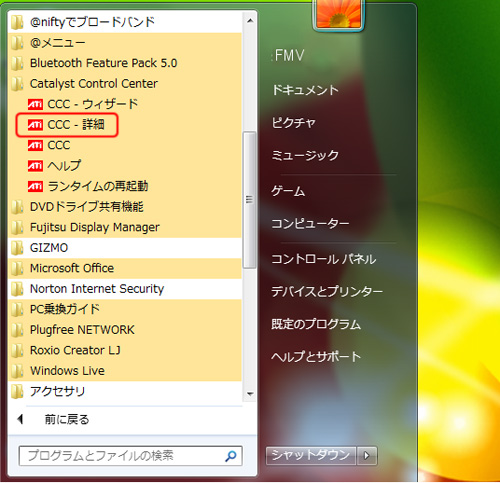Click the Catalyst Control Center folder icon
The height and width of the screenshot is (483, 500).
tap(17, 84)
